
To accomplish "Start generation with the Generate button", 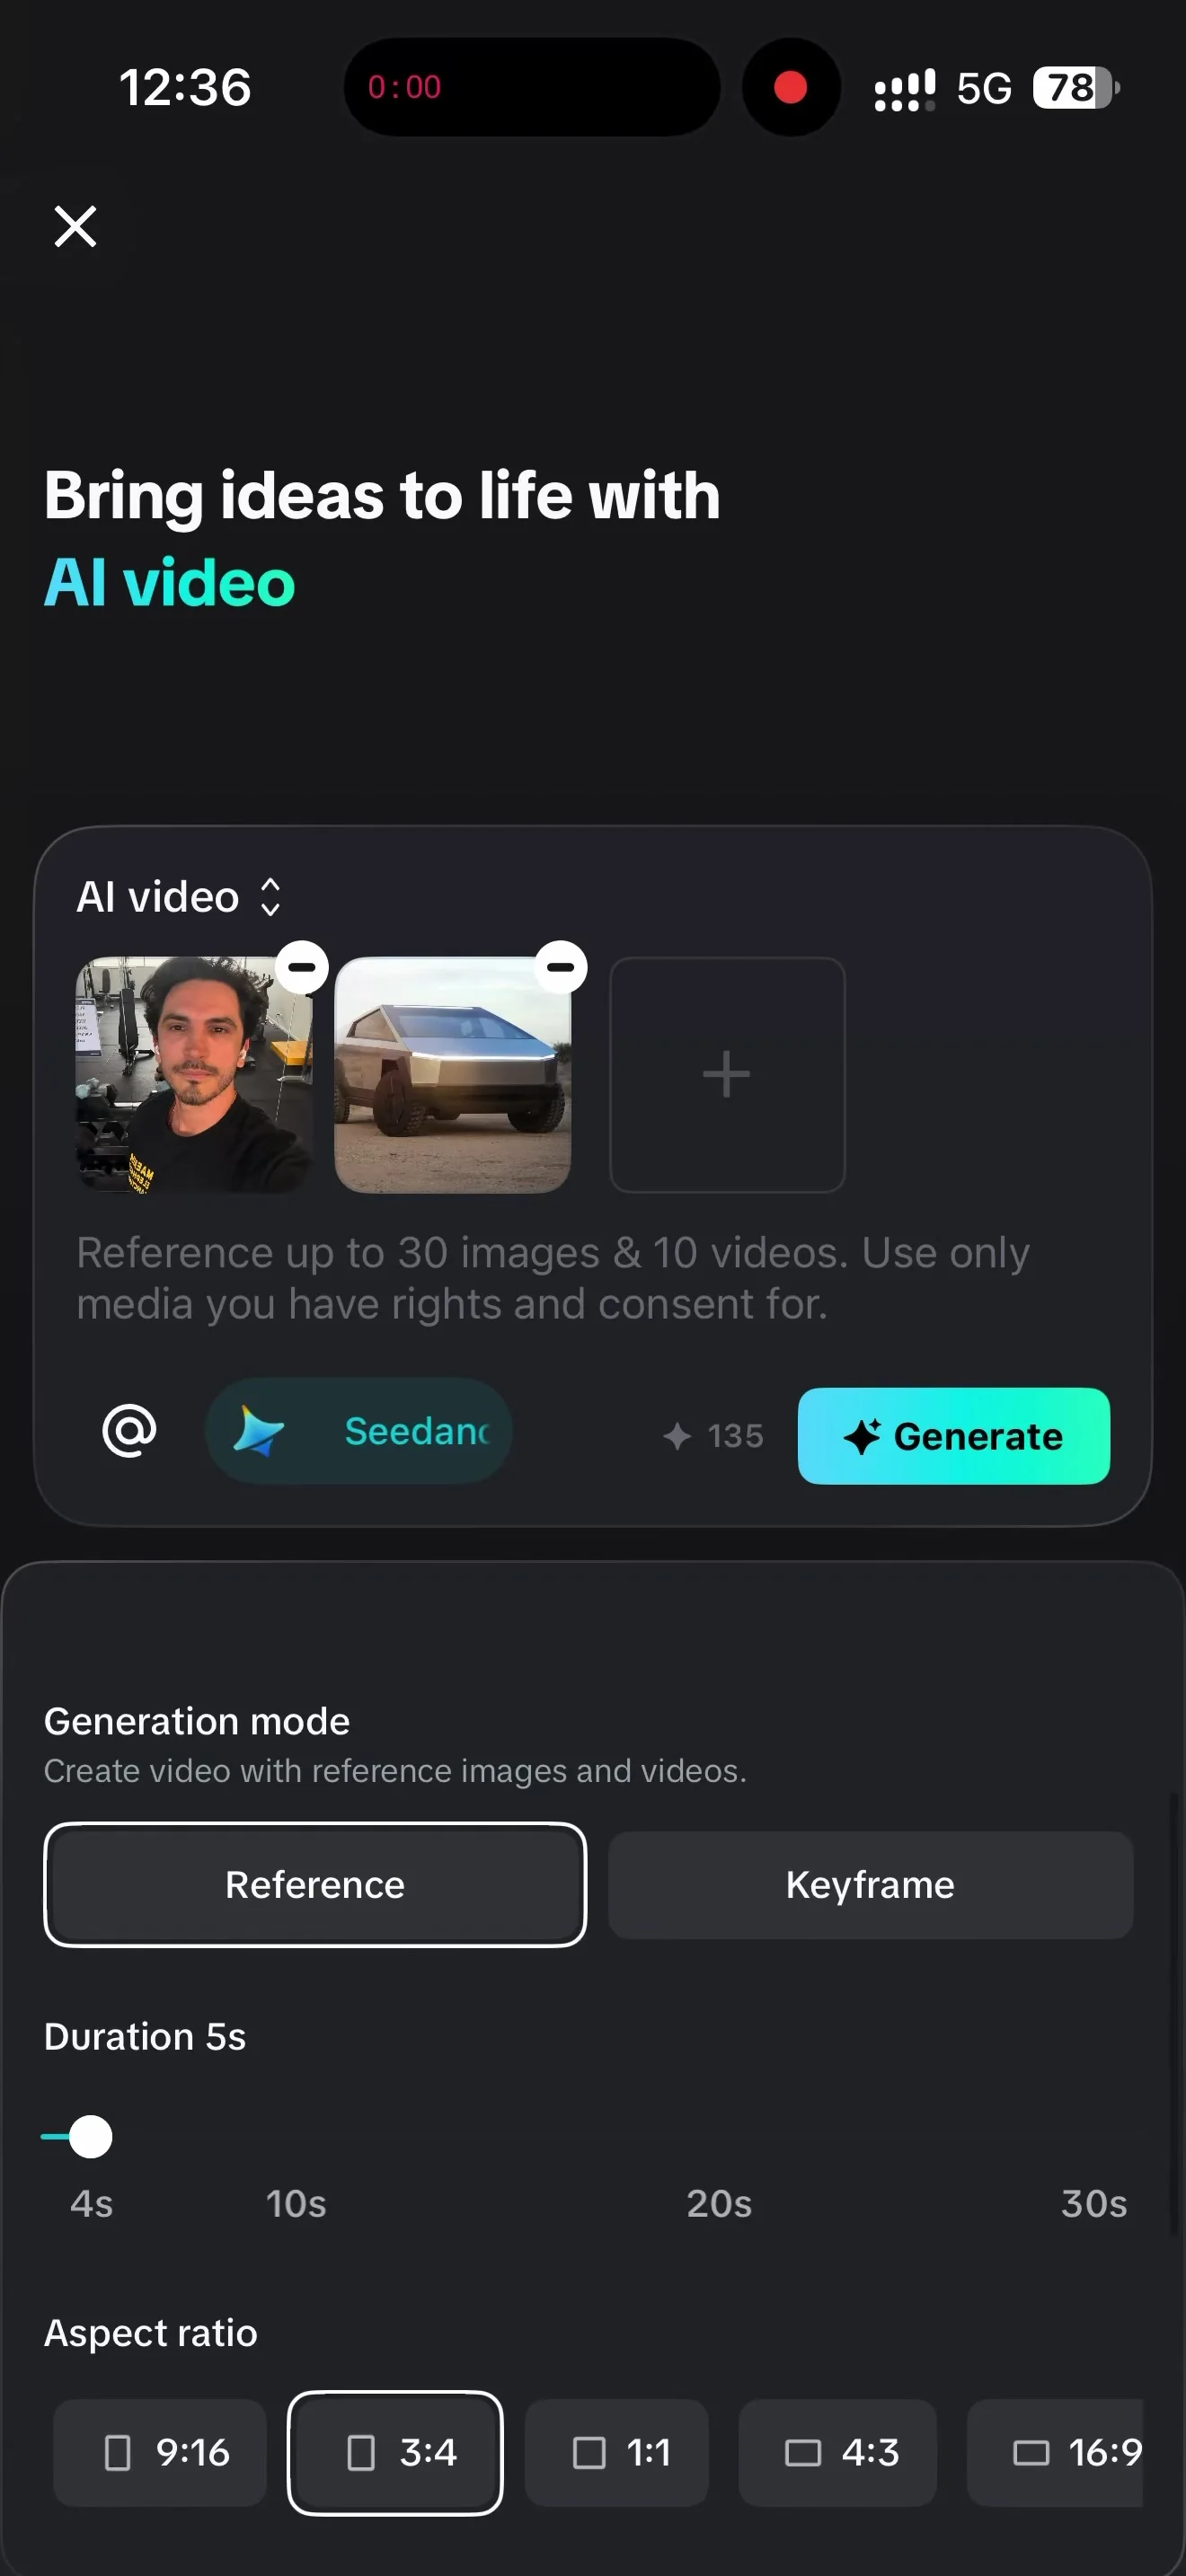I will tap(953, 1436).
